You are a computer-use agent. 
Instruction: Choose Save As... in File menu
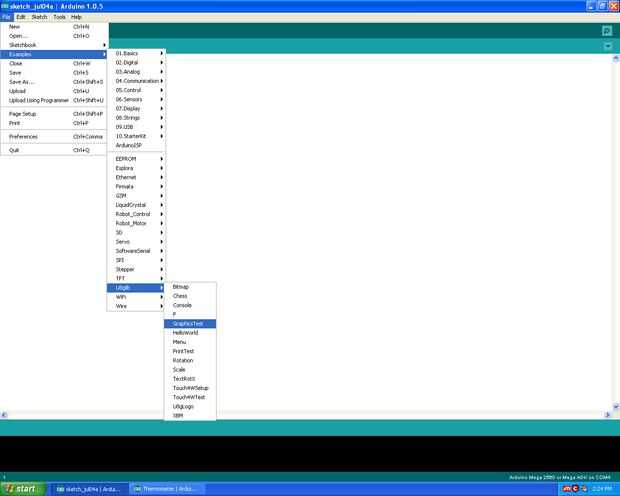(53, 82)
